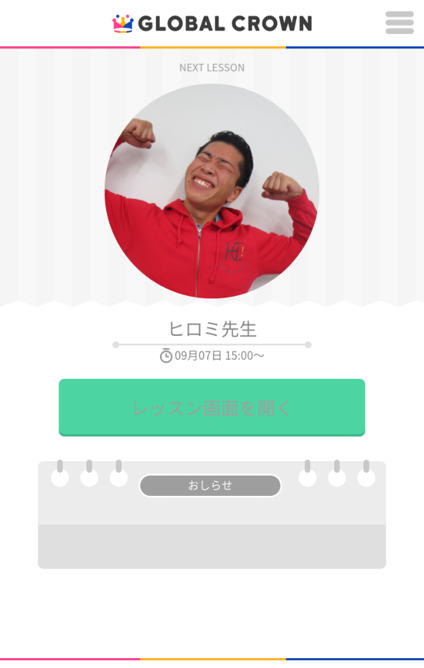Click the pink segment of header stripe

(x=70, y=47)
